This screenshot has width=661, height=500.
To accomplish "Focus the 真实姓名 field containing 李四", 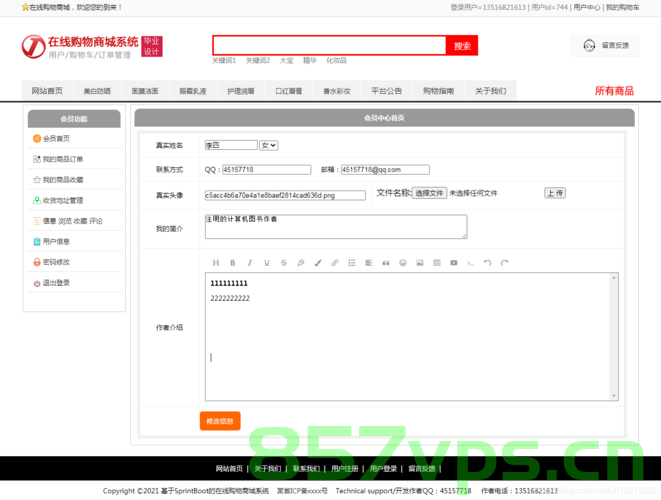I will [231, 145].
